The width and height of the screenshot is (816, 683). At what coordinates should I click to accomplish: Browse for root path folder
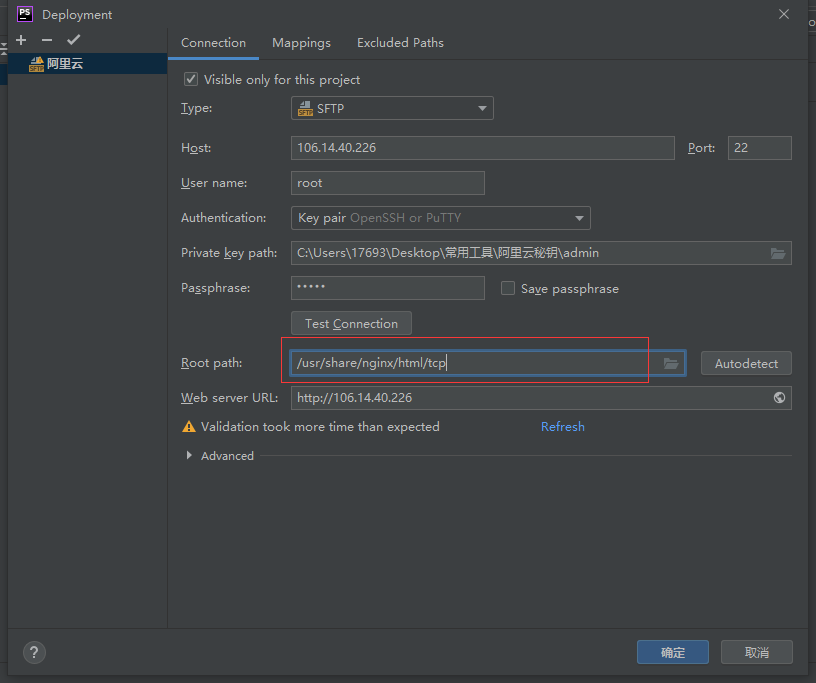click(x=671, y=363)
